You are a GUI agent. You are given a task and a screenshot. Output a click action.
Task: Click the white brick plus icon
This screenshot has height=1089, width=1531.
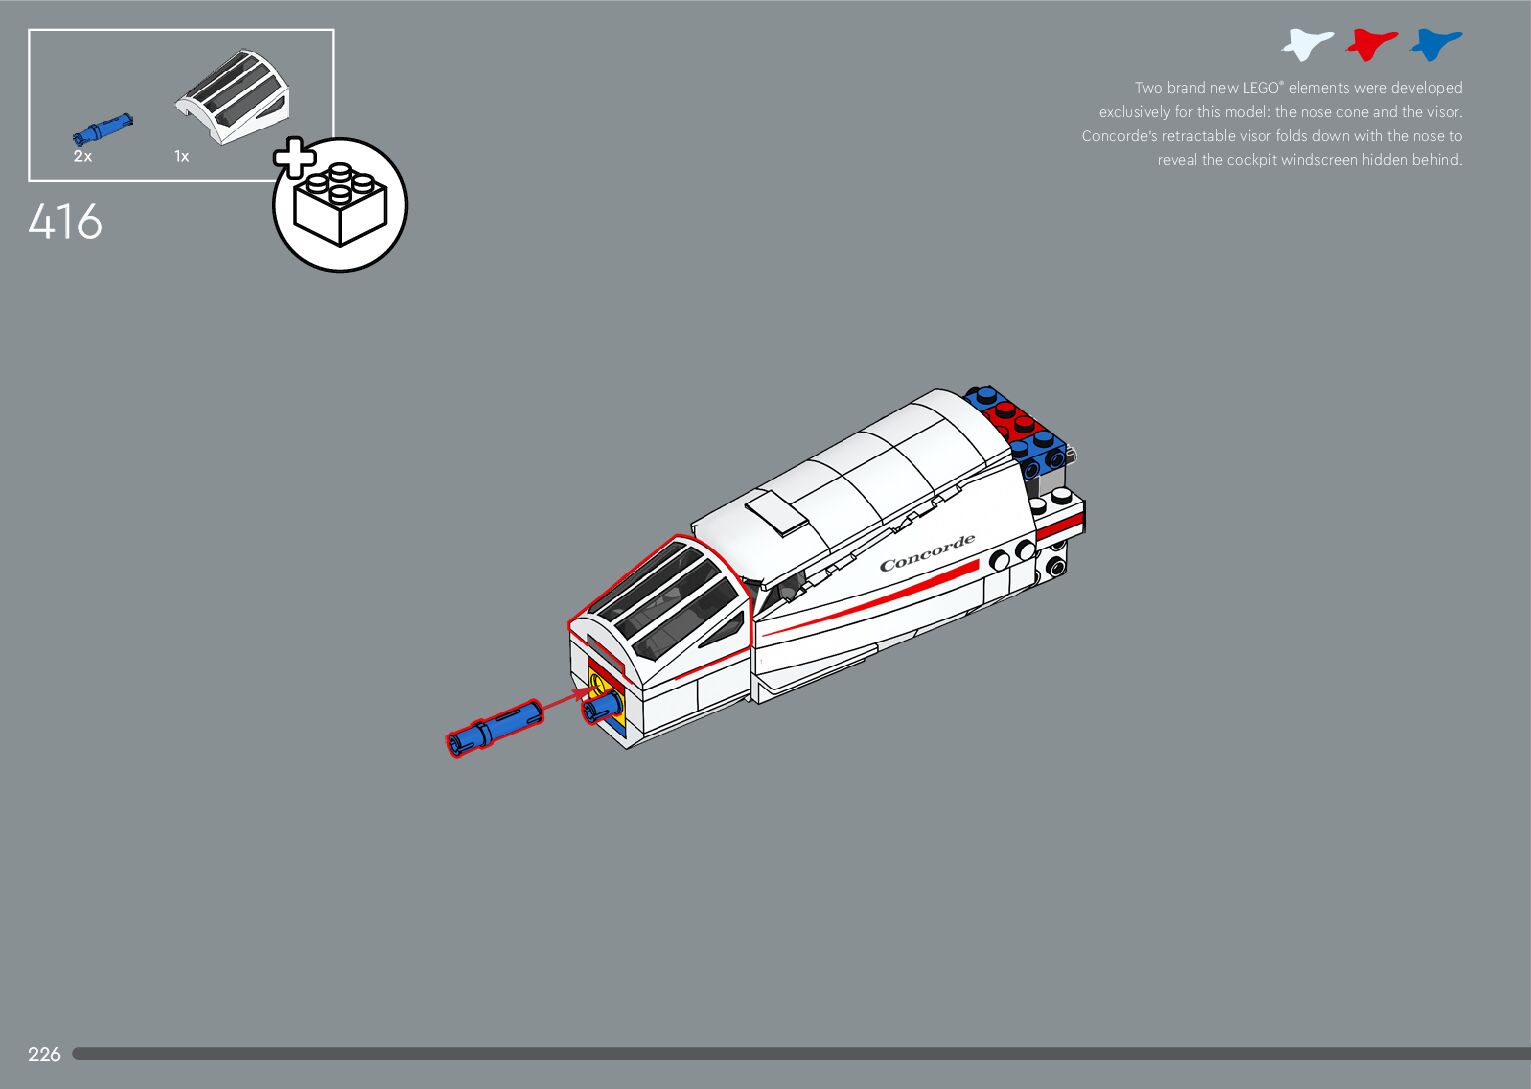click(339, 204)
